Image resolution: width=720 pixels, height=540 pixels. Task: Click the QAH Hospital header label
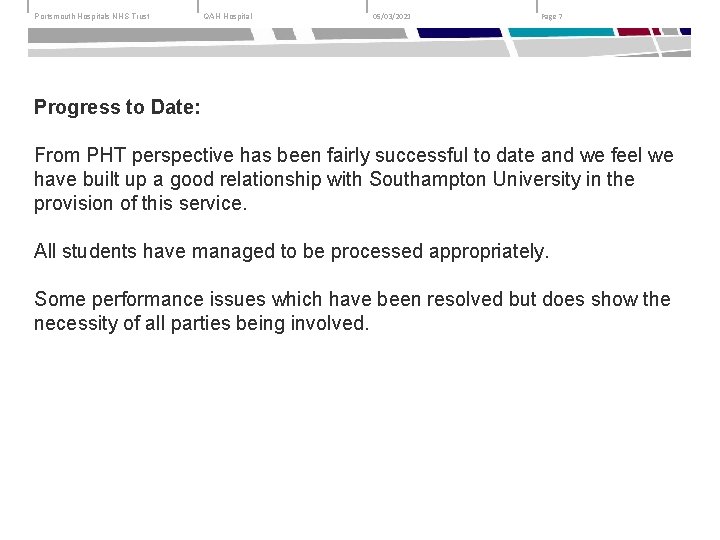(x=228, y=17)
